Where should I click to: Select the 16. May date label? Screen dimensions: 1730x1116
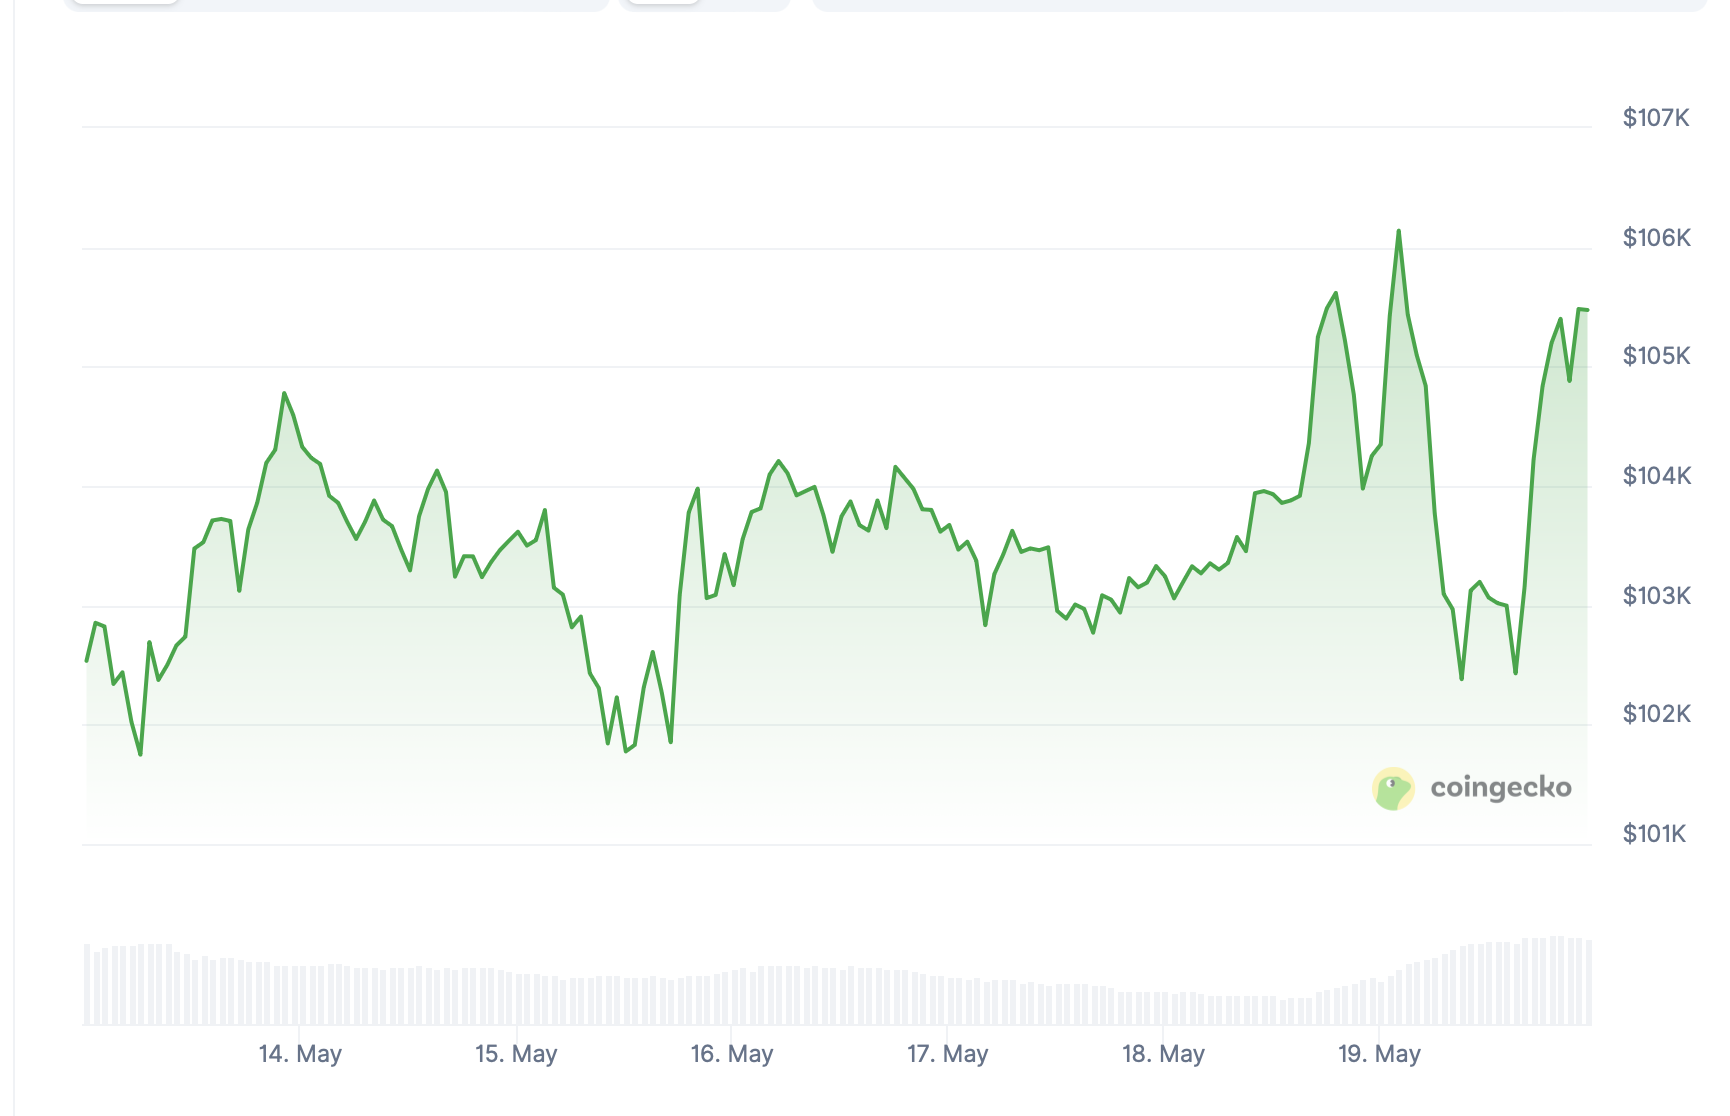click(x=732, y=1054)
